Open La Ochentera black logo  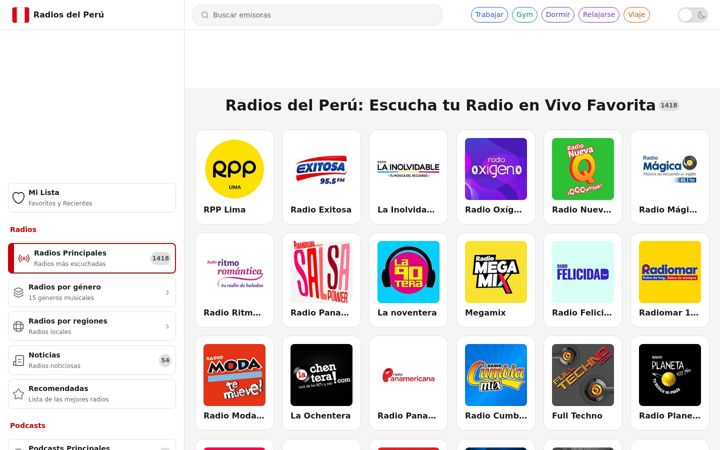point(321,375)
